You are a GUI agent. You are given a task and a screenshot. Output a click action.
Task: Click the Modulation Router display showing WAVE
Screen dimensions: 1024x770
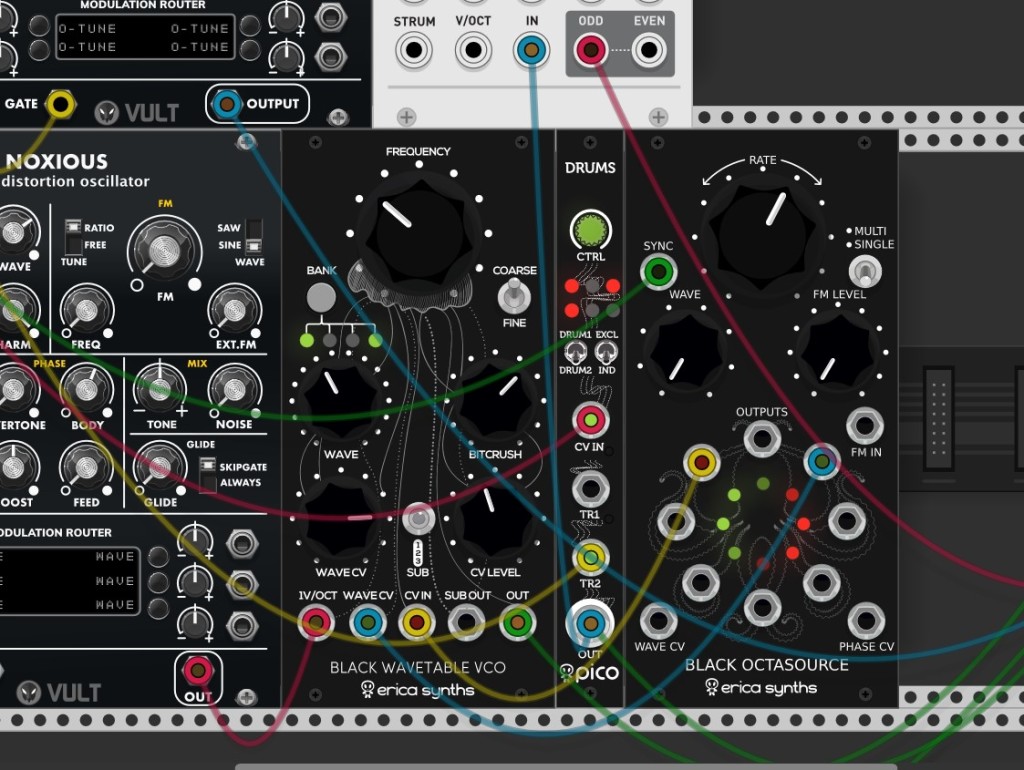pyautogui.click(x=70, y=580)
